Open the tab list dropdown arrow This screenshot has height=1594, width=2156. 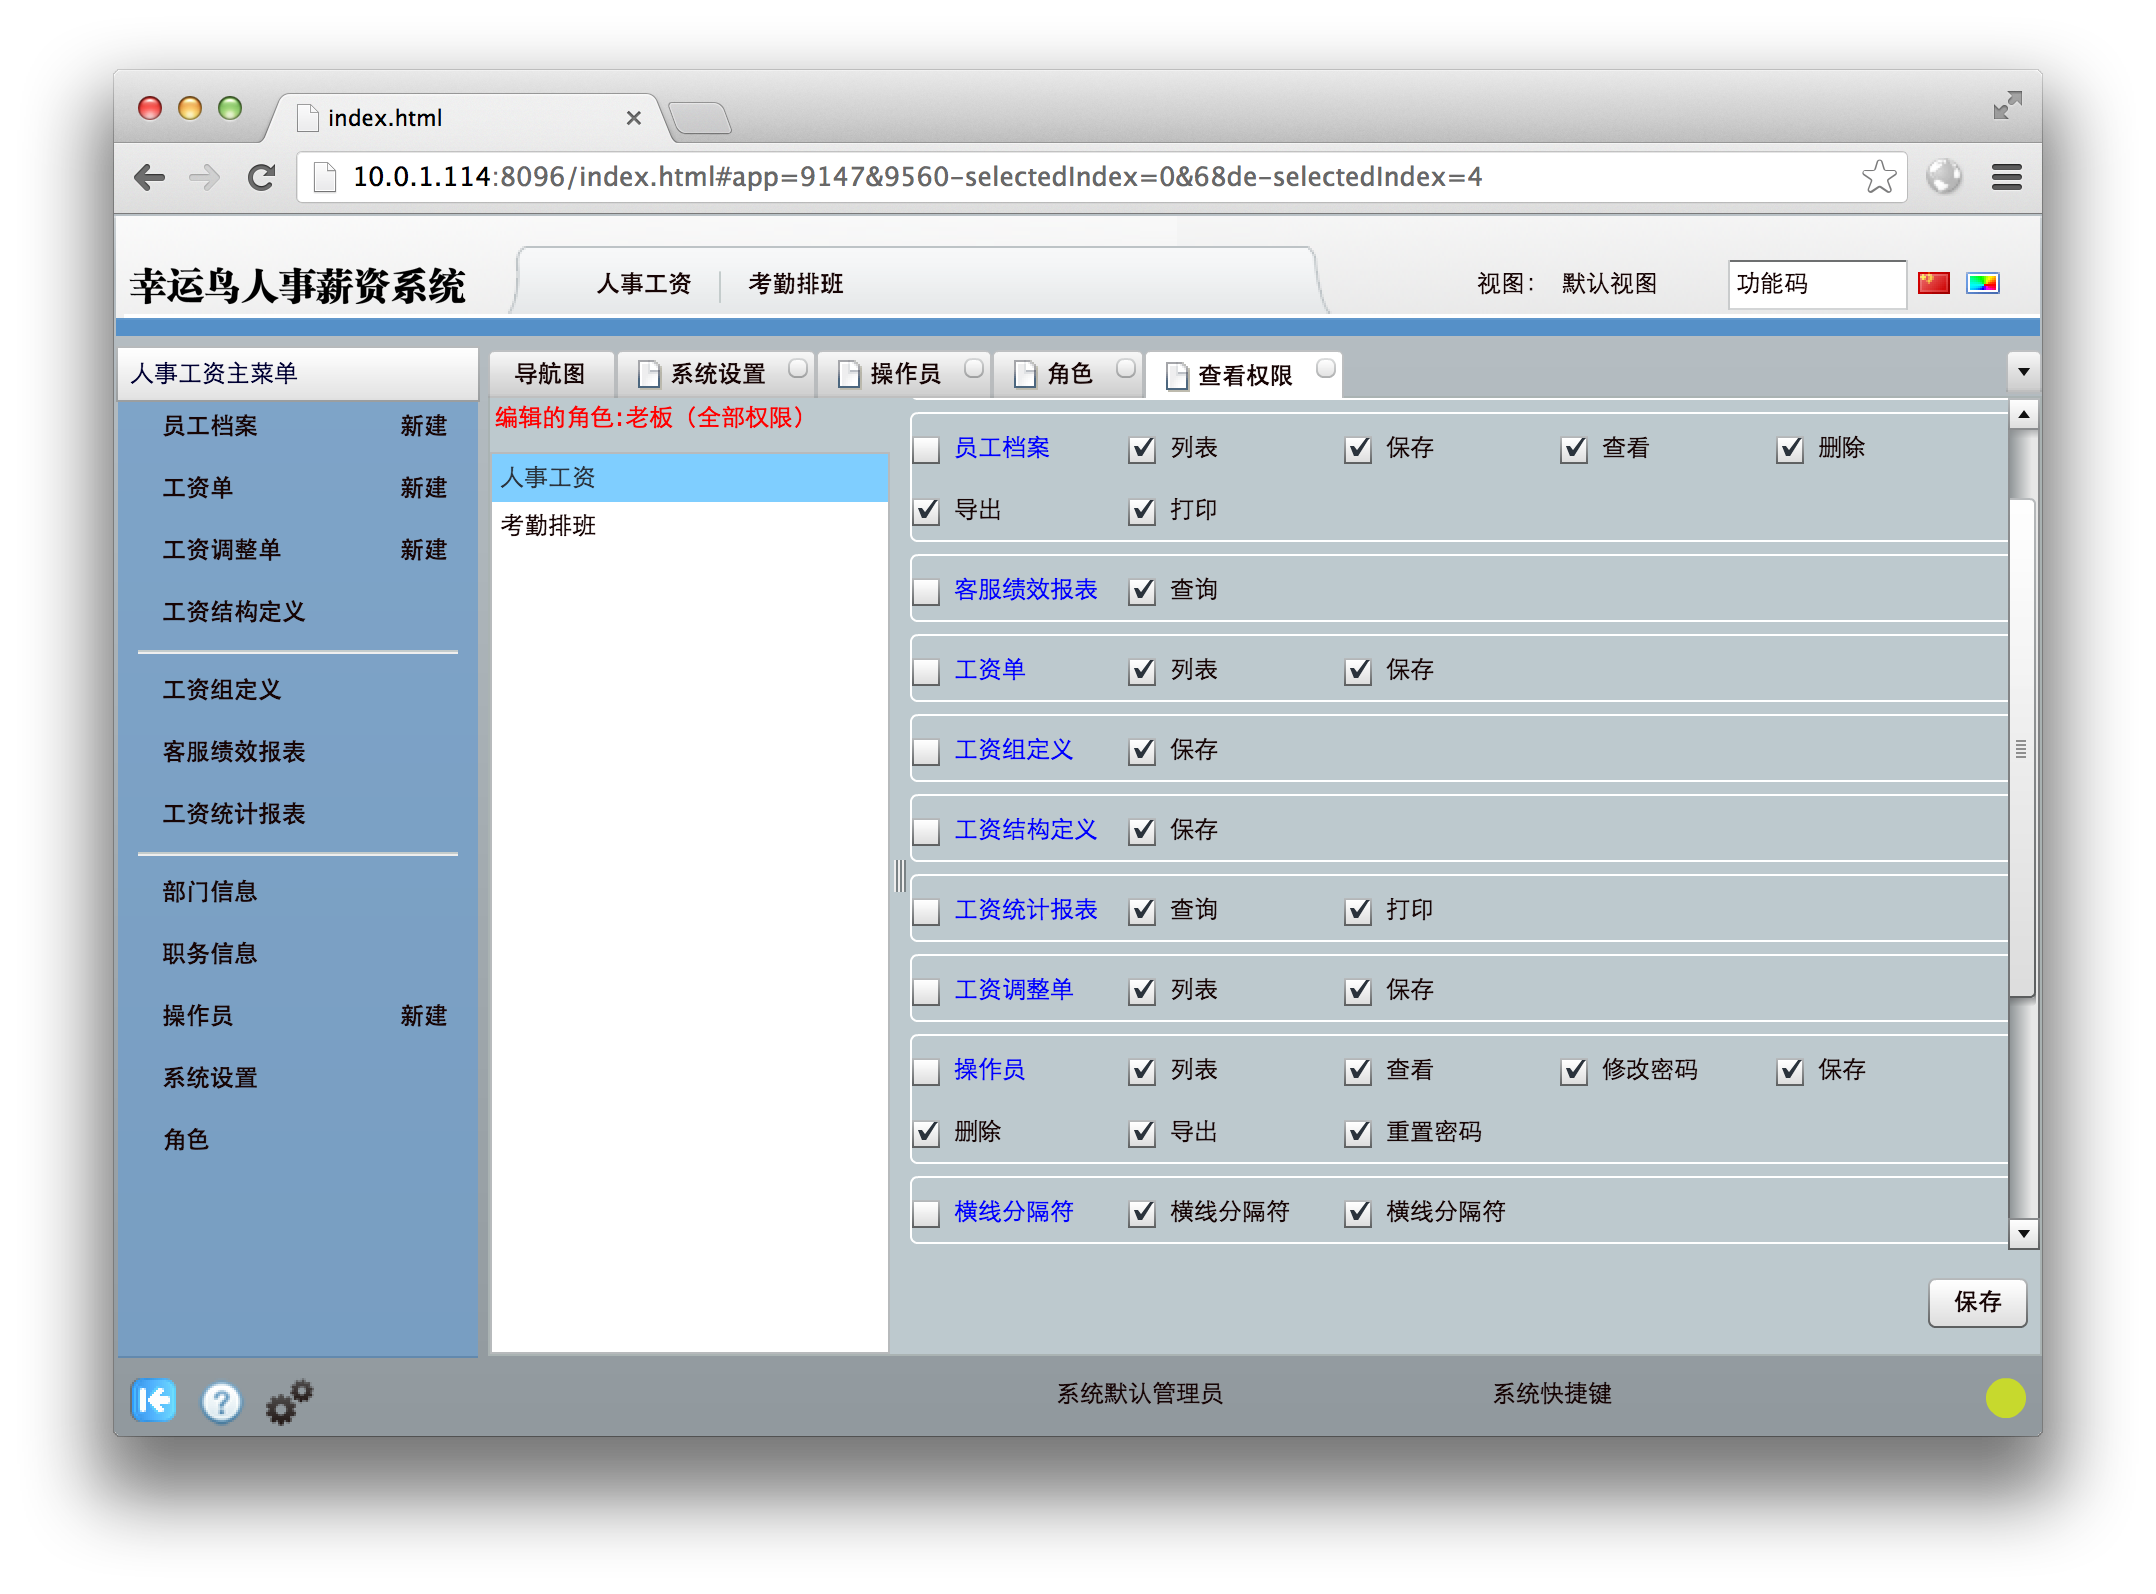click(x=2023, y=372)
